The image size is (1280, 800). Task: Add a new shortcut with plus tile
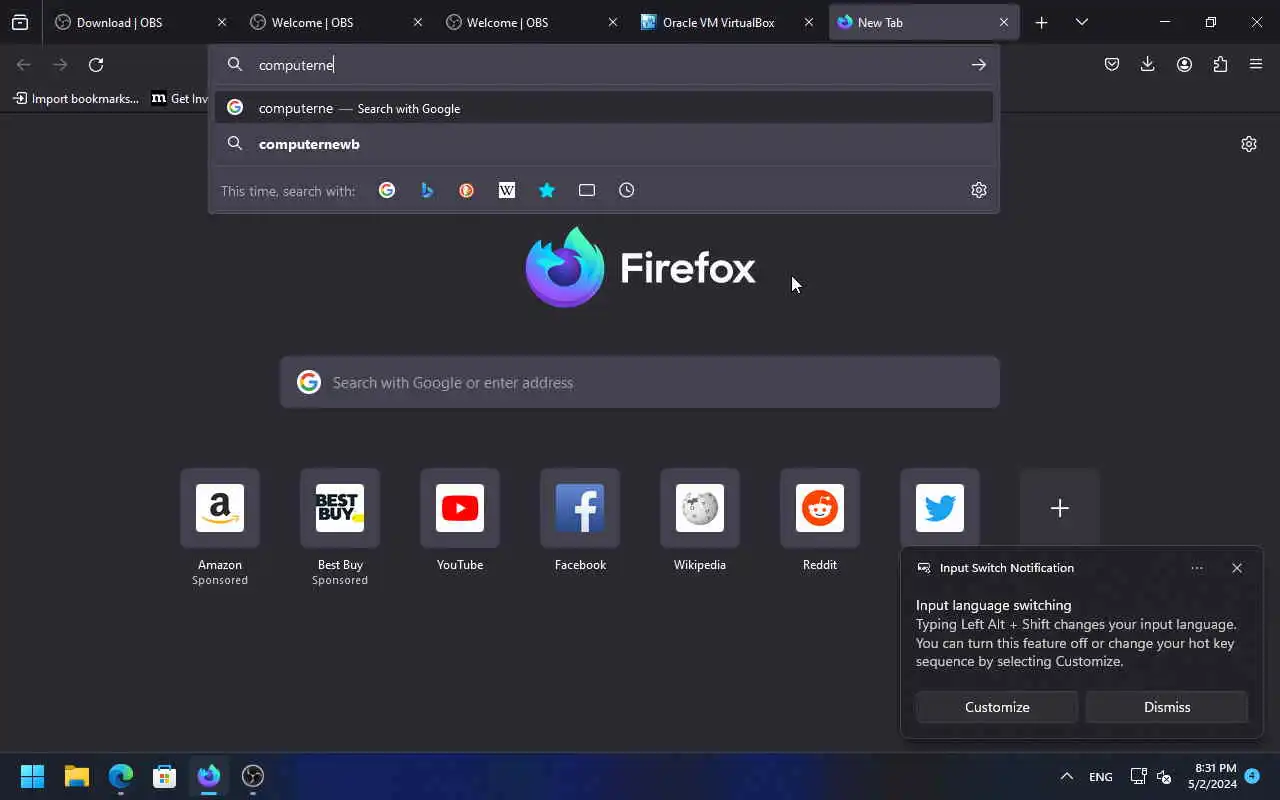point(1060,508)
